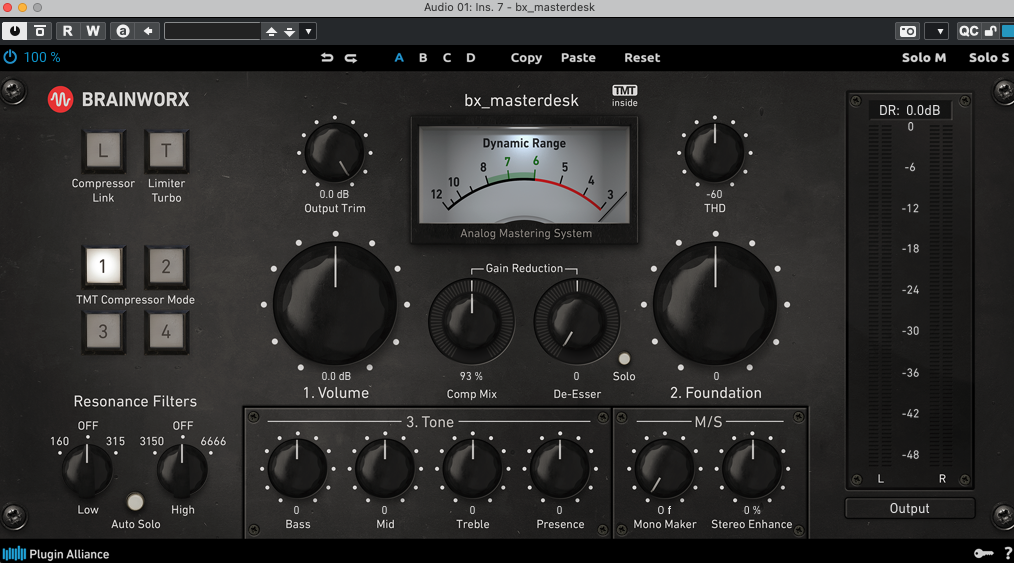The width and height of the screenshot is (1014, 563).
Task: Click the Copy button
Action: point(526,58)
